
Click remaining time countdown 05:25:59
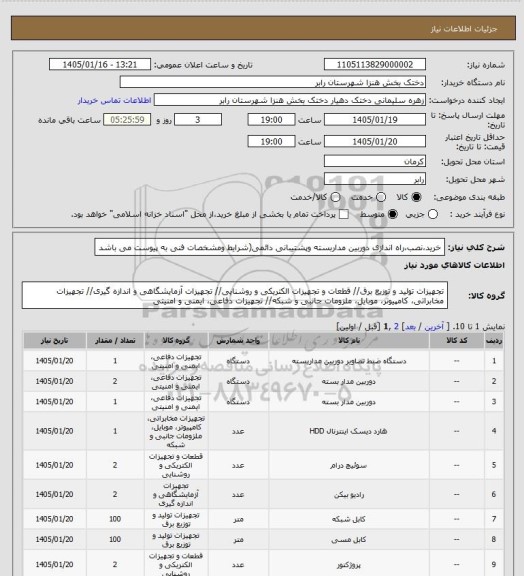[x=127, y=120]
